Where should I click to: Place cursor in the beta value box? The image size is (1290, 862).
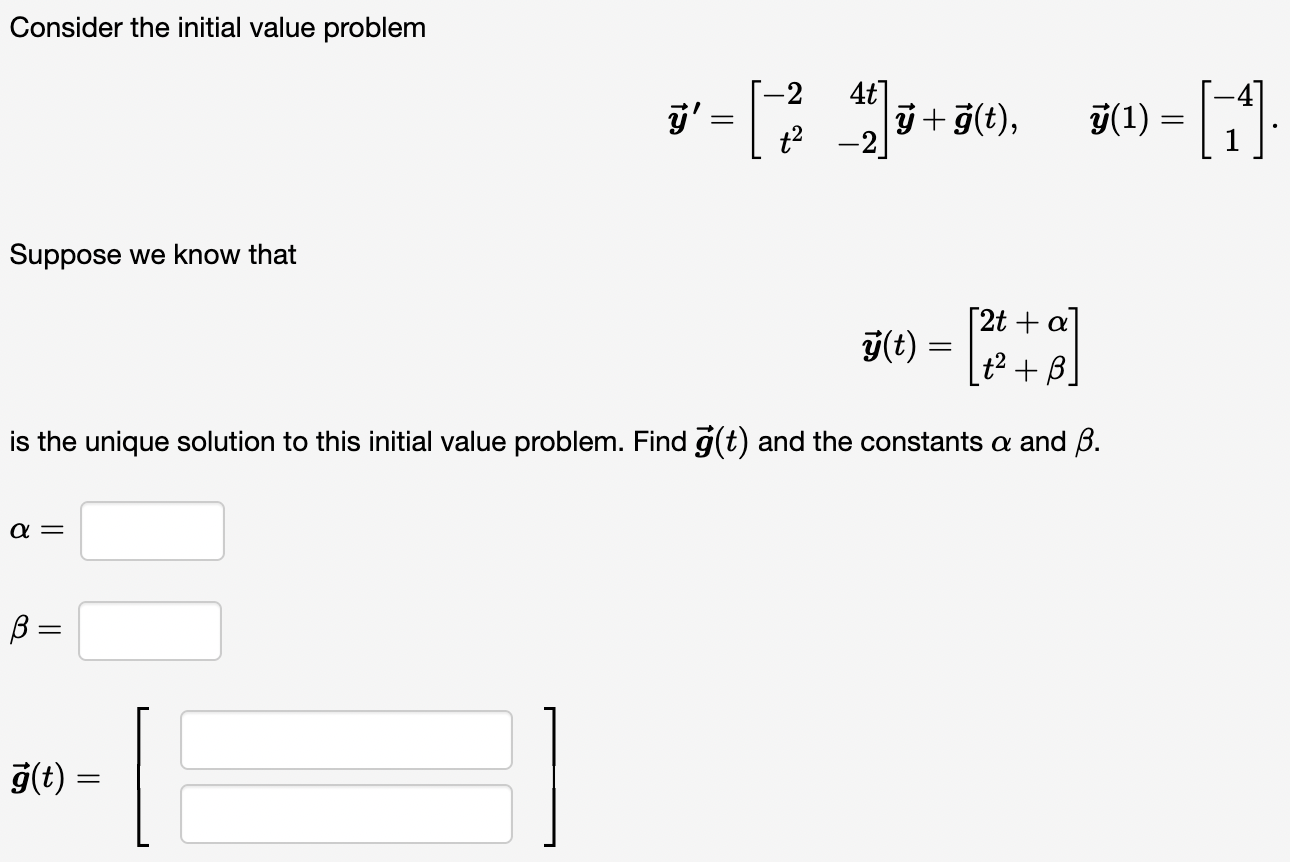149,630
